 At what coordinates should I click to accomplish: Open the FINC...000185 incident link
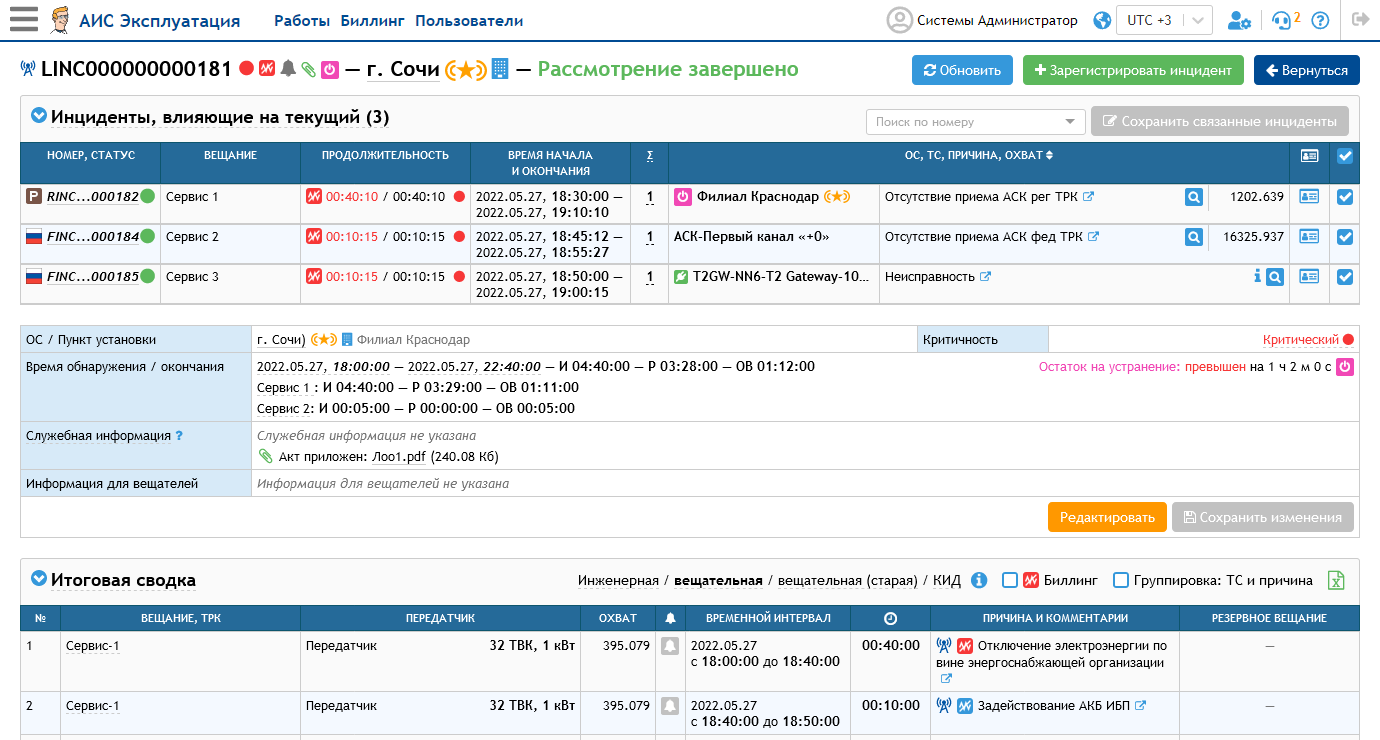pos(92,277)
